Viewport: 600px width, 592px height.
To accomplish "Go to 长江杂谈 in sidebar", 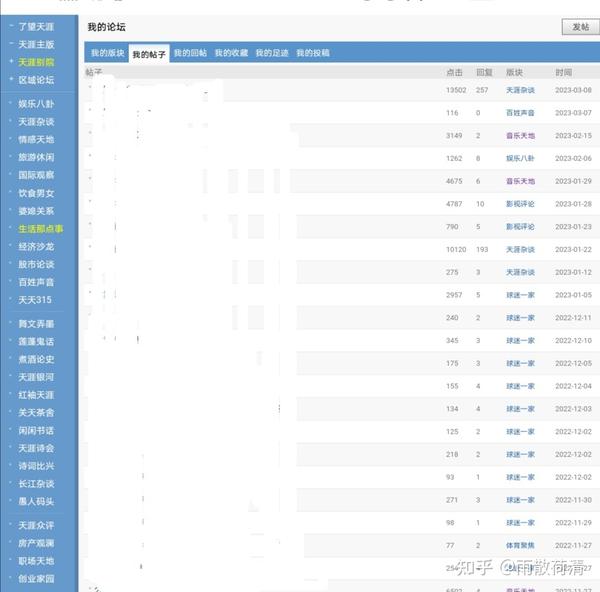I will click(36, 484).
